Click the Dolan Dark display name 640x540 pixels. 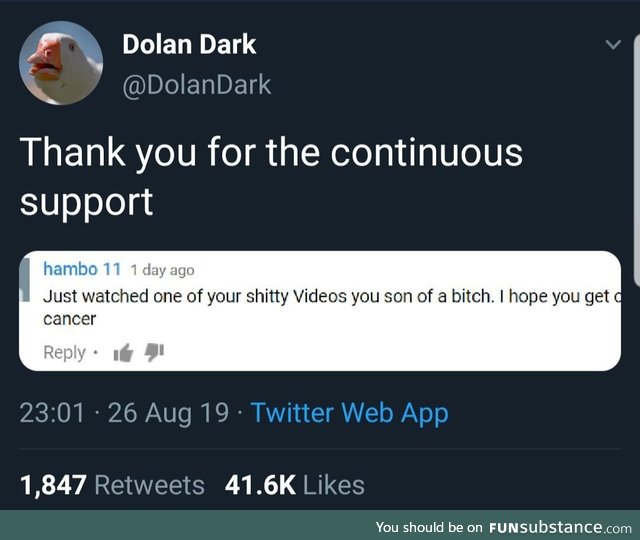click(x=189, y=44)
